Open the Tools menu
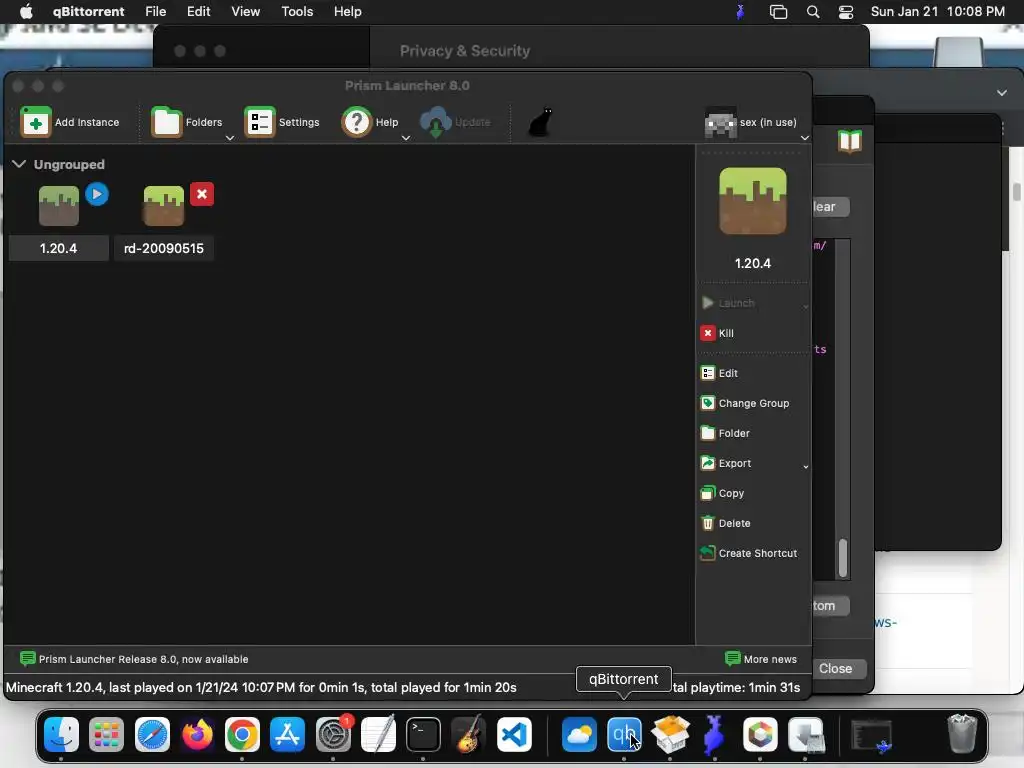This screenshot has width=1024, height=768. 297,12
